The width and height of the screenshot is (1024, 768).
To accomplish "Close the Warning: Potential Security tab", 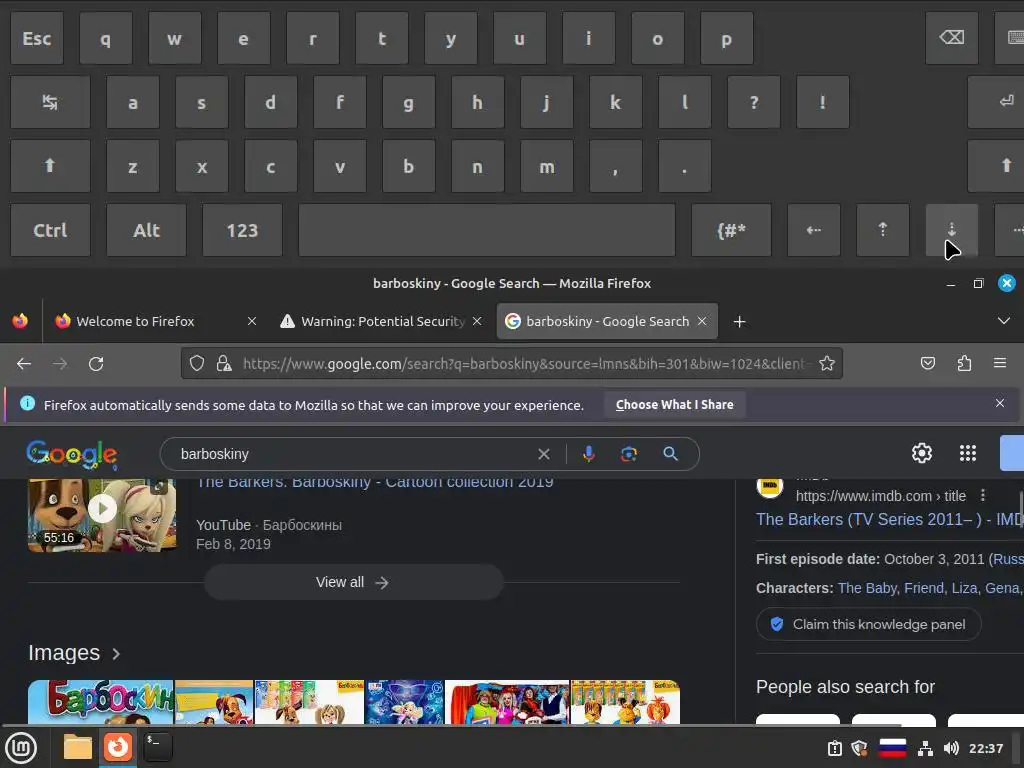I will pyautogui.click(x=477, y=321).
